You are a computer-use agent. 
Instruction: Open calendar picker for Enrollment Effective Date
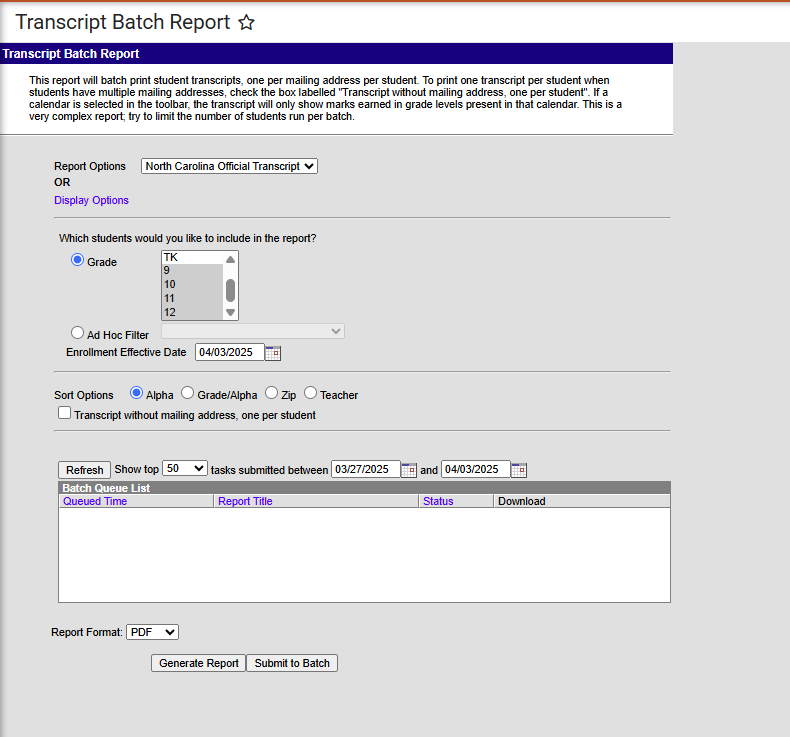(x=273, y=353)
